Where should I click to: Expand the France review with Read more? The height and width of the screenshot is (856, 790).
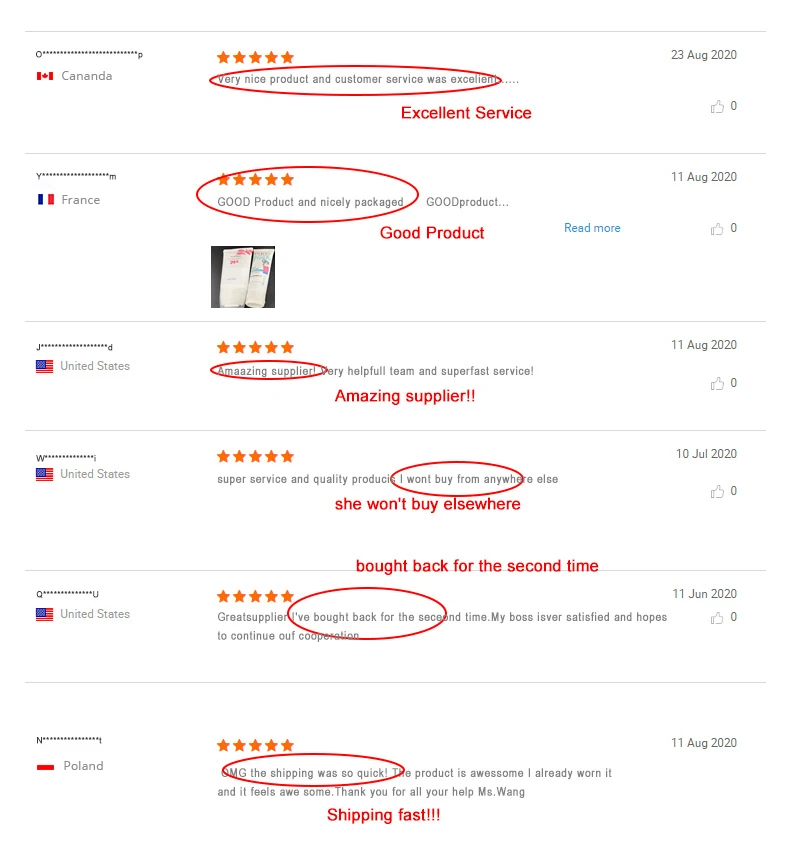click(x=592, y=228)
